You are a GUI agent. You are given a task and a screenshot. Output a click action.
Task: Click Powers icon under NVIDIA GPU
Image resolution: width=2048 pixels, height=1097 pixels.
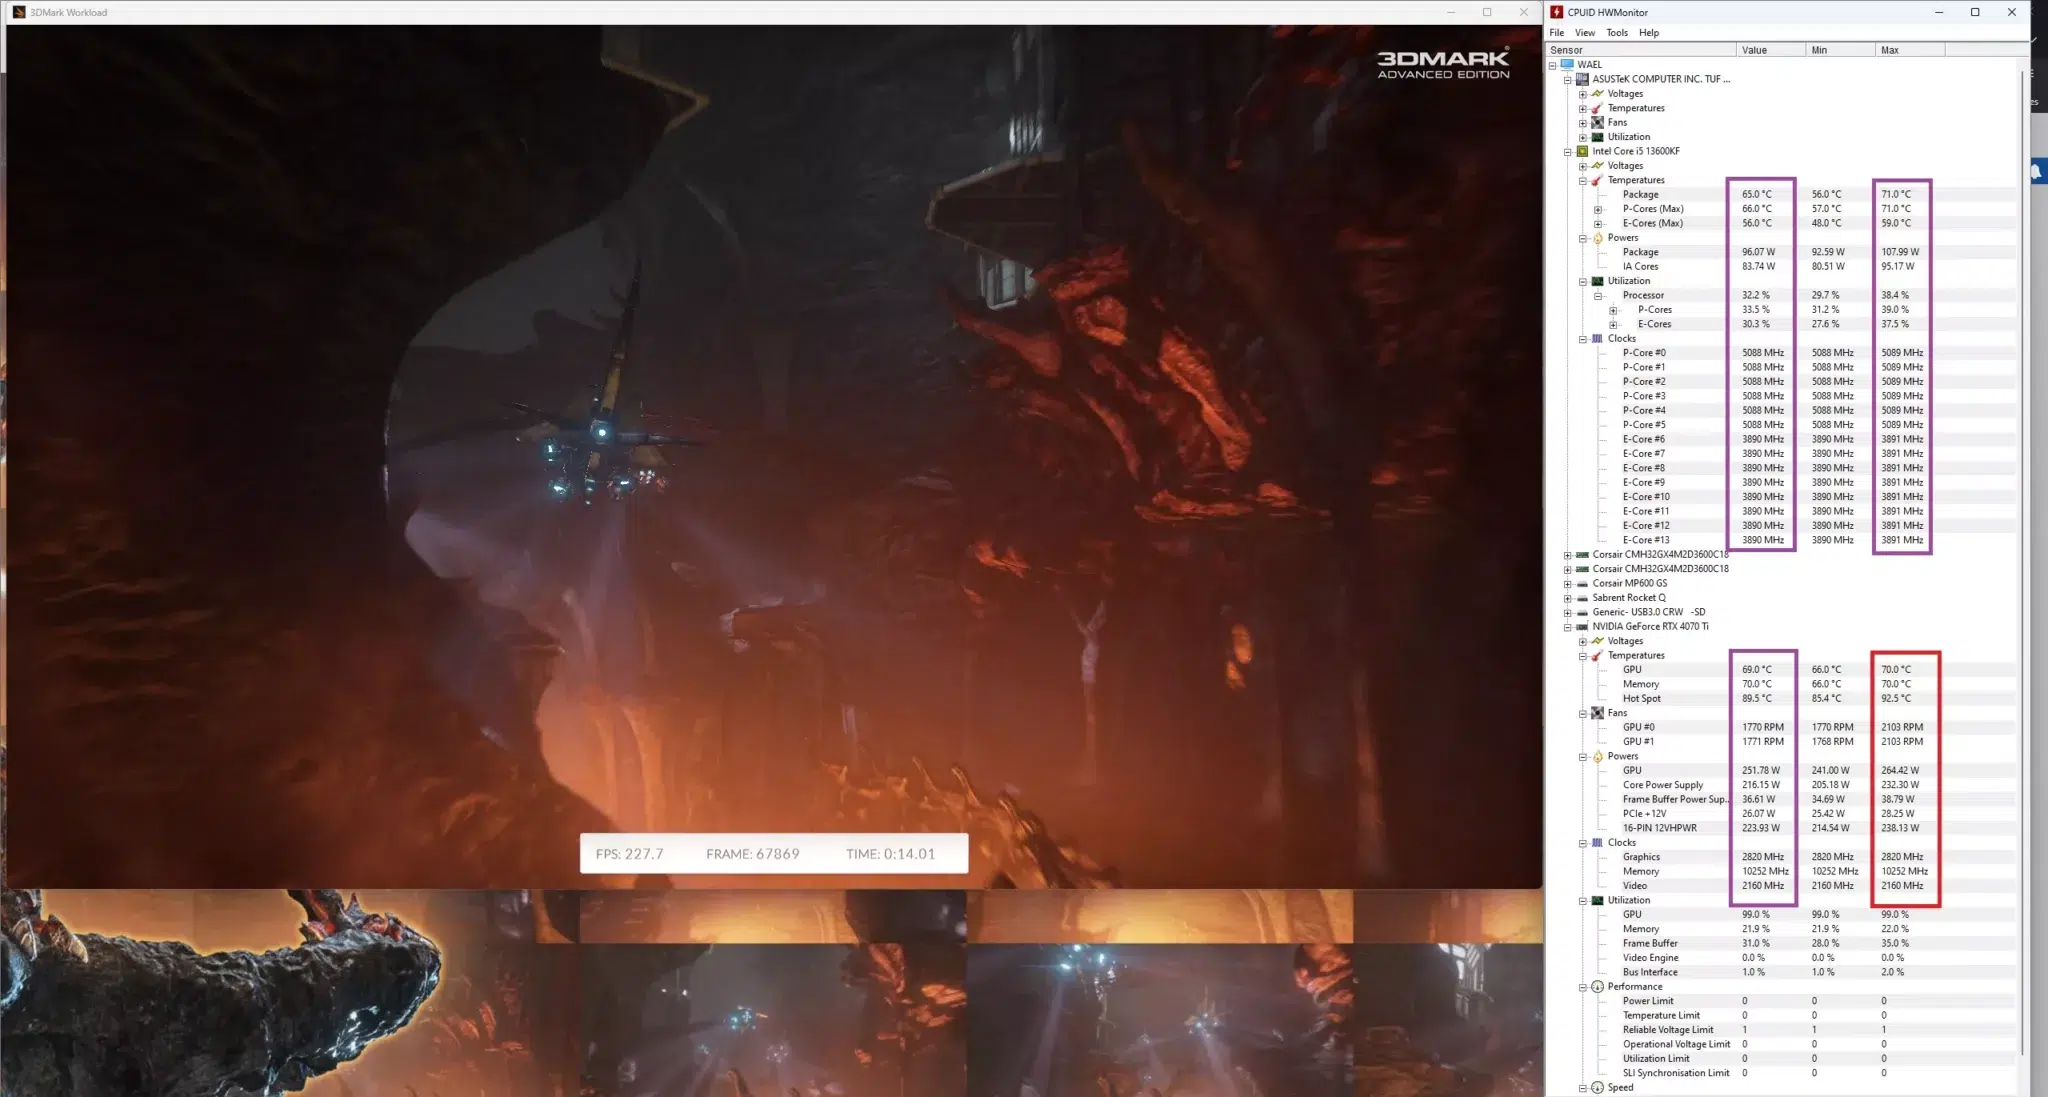pos(1597,756)
